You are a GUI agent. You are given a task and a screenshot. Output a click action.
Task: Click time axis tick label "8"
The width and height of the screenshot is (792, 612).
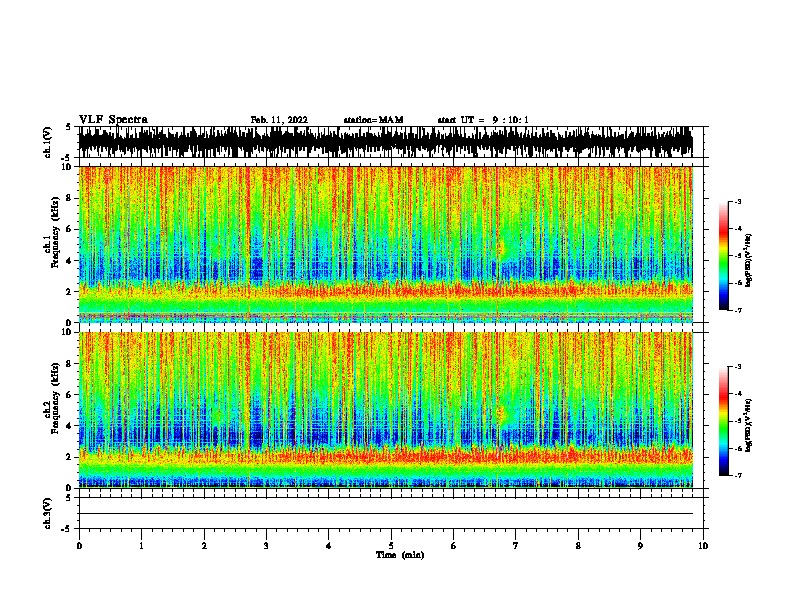tap(578, 546)
